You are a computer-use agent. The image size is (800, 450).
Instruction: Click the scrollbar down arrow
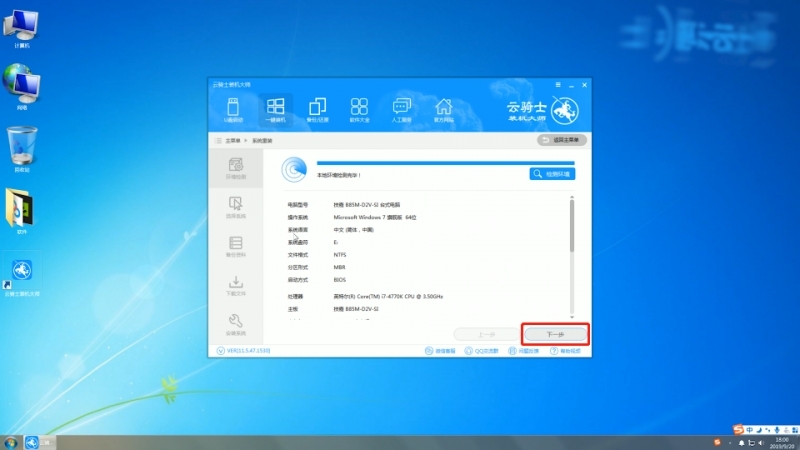(572, 317)
